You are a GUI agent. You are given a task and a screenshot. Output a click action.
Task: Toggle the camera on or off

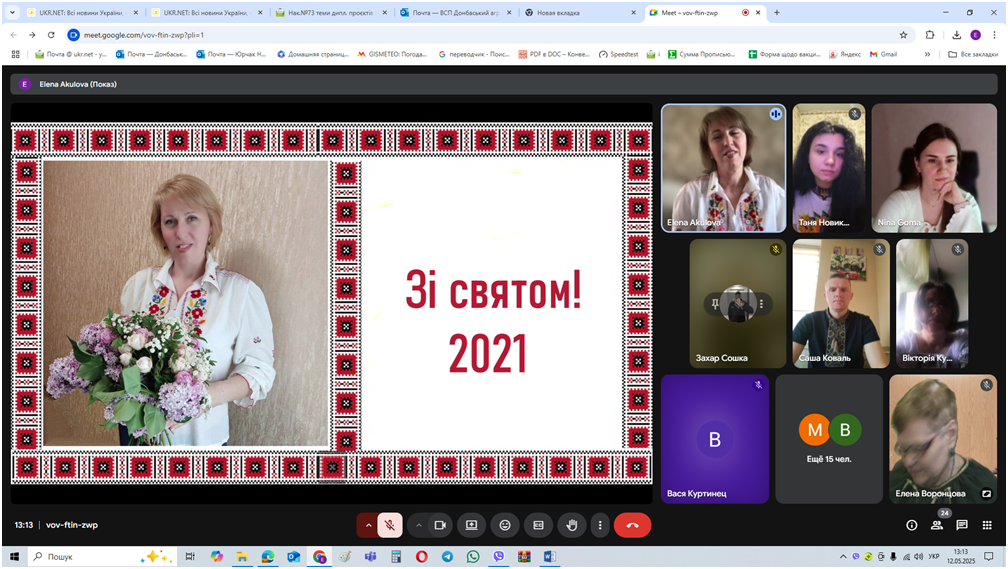[440, 525]
